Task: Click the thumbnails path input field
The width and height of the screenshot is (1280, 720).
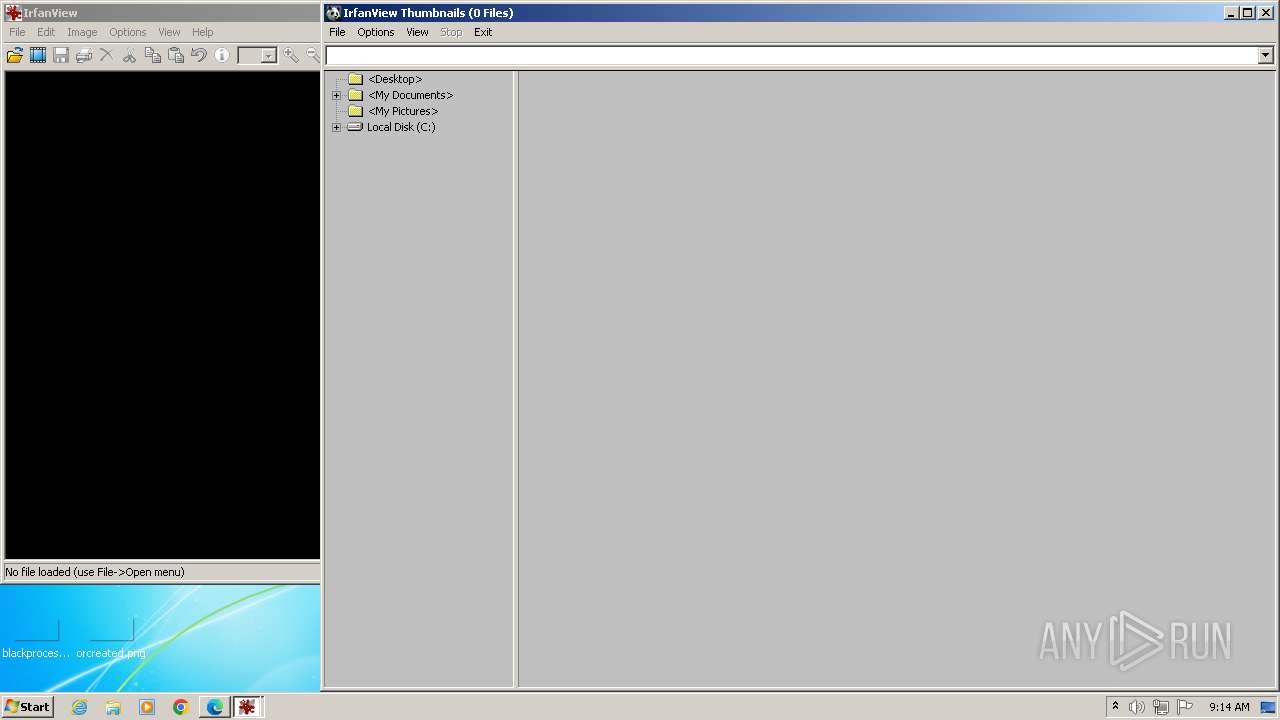Action: [x=791, y=56]
